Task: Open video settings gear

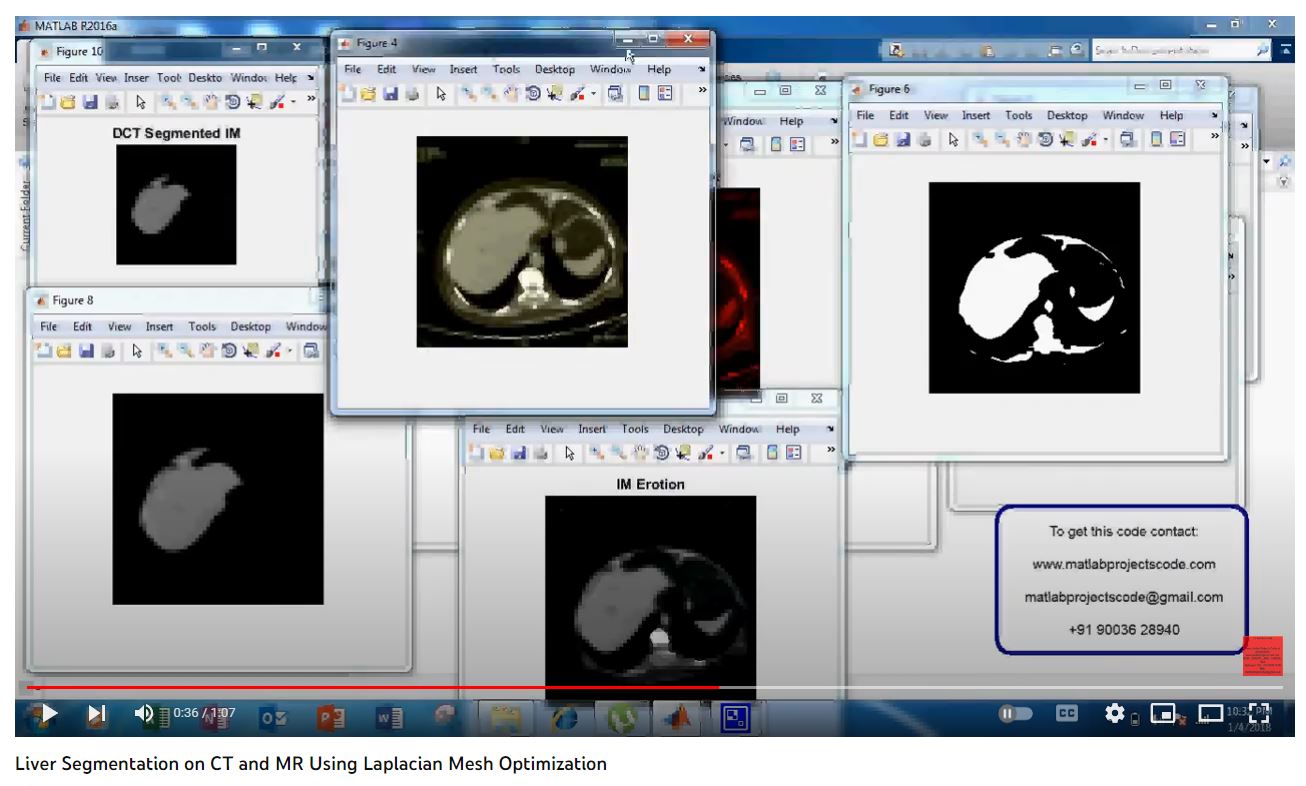Action: tap(1114, 713)
